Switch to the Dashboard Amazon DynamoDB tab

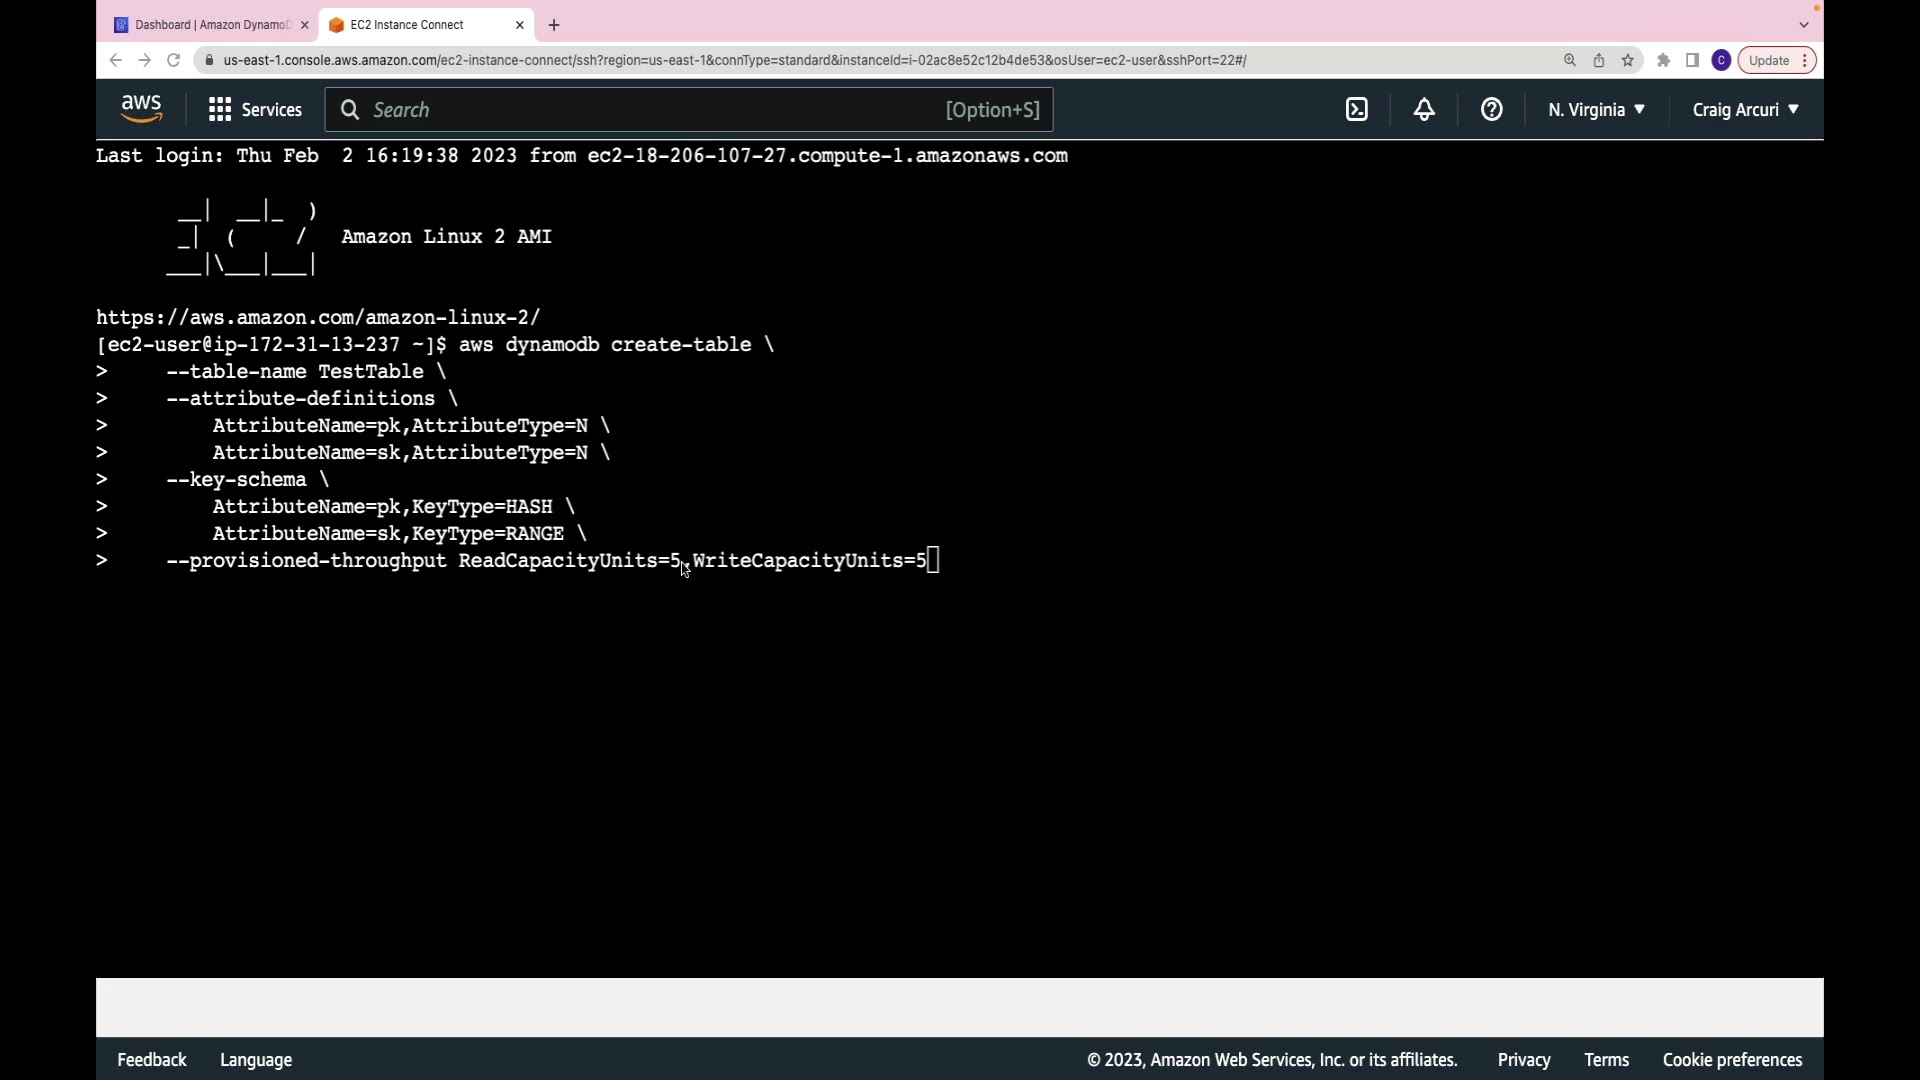tap(205, 25)
